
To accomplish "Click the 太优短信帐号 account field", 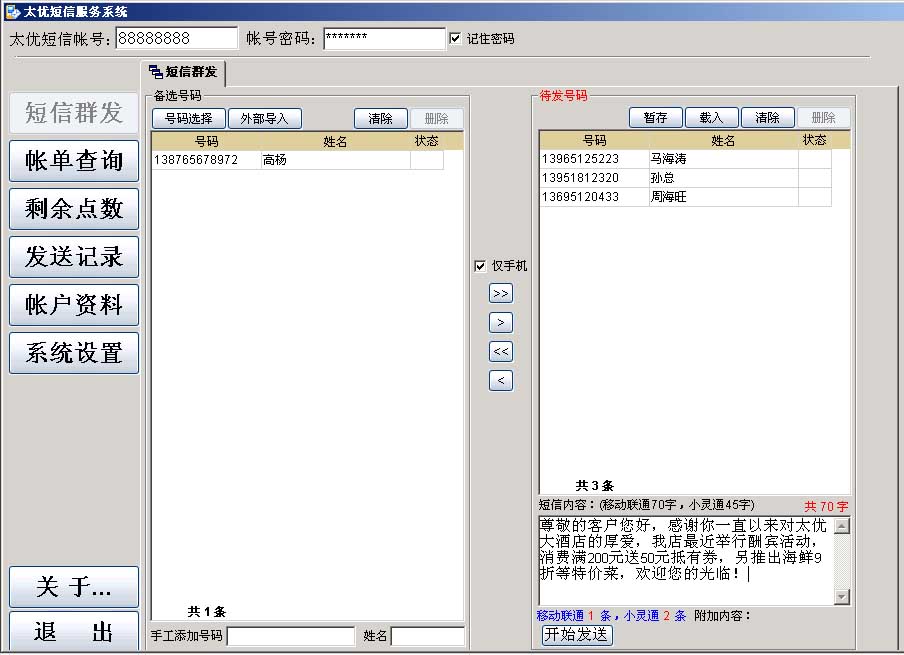I will 177,38.
